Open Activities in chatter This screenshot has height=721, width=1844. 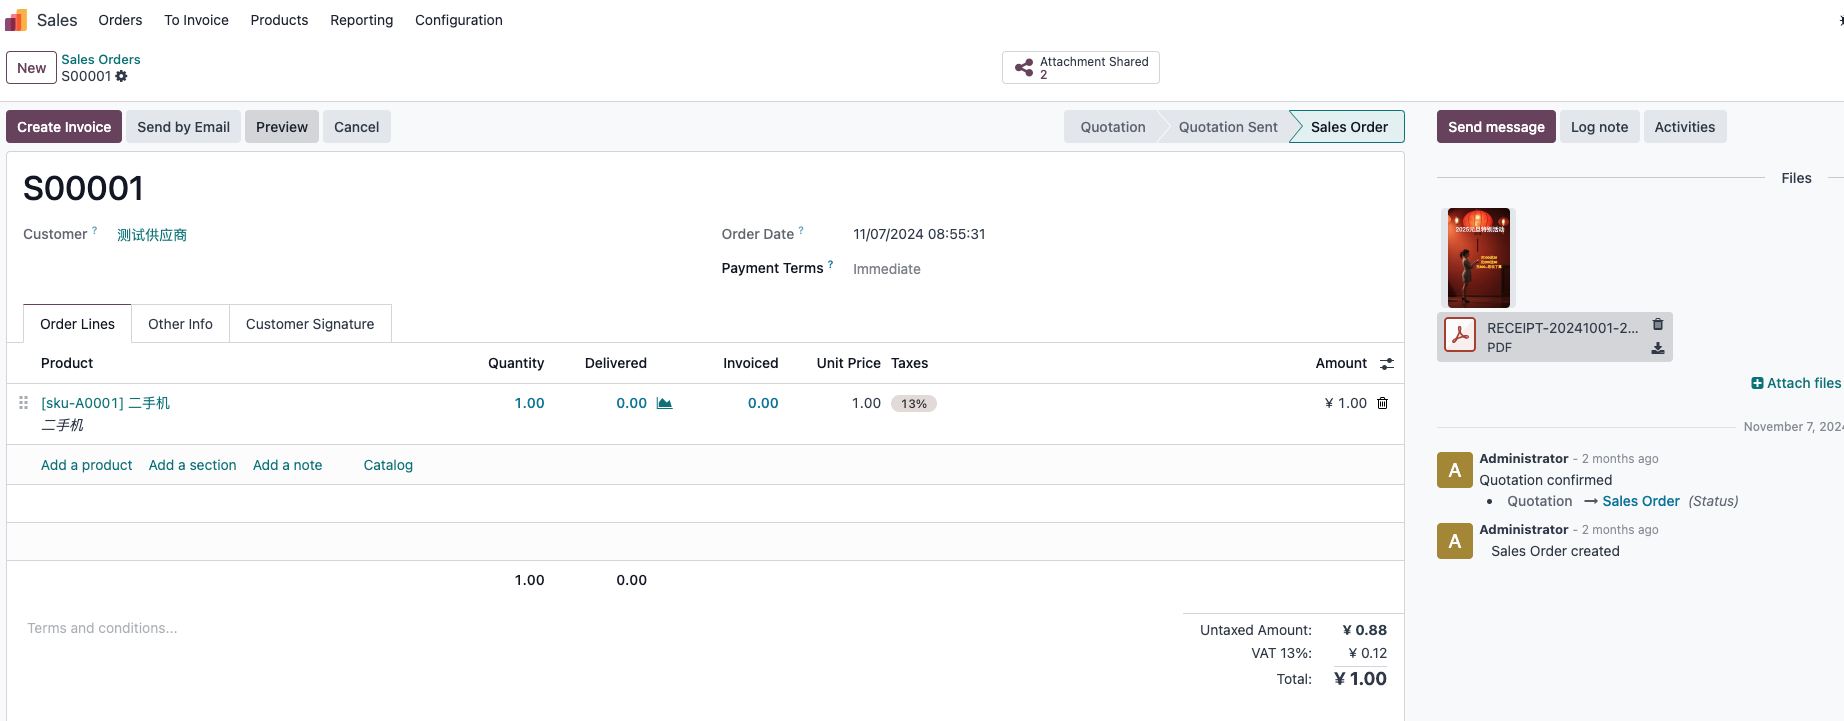(1684, 127)
